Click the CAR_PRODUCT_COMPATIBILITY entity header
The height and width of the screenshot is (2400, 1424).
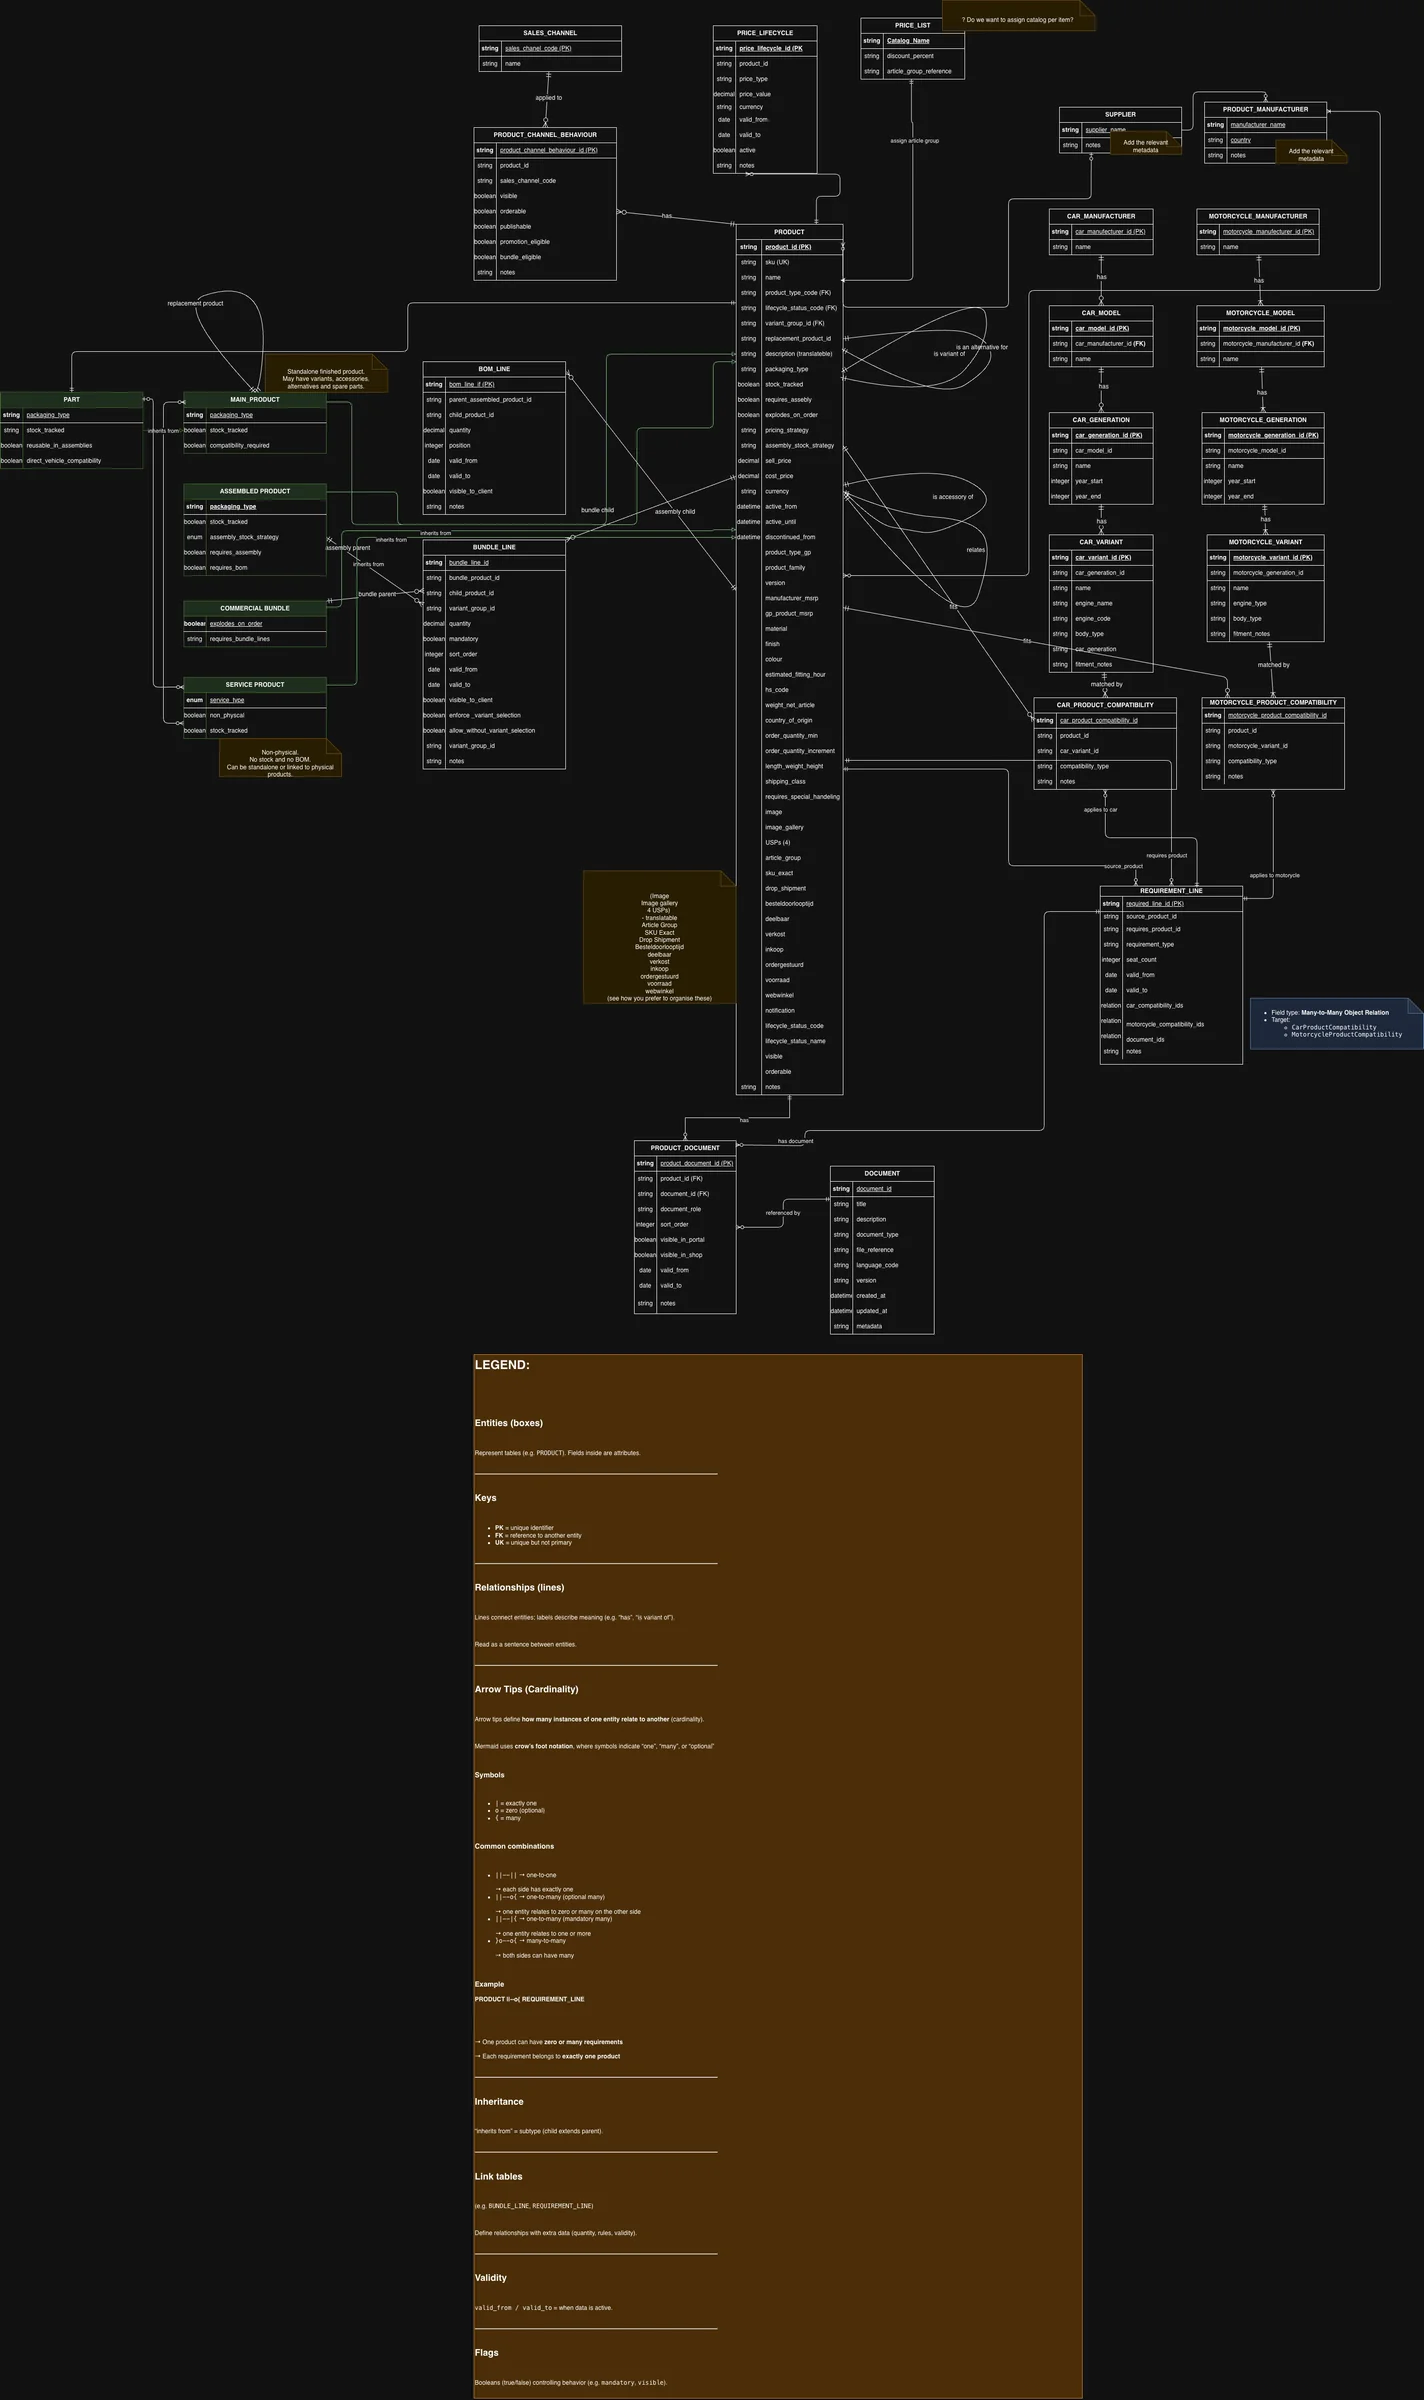click(x=1105, y=705)
